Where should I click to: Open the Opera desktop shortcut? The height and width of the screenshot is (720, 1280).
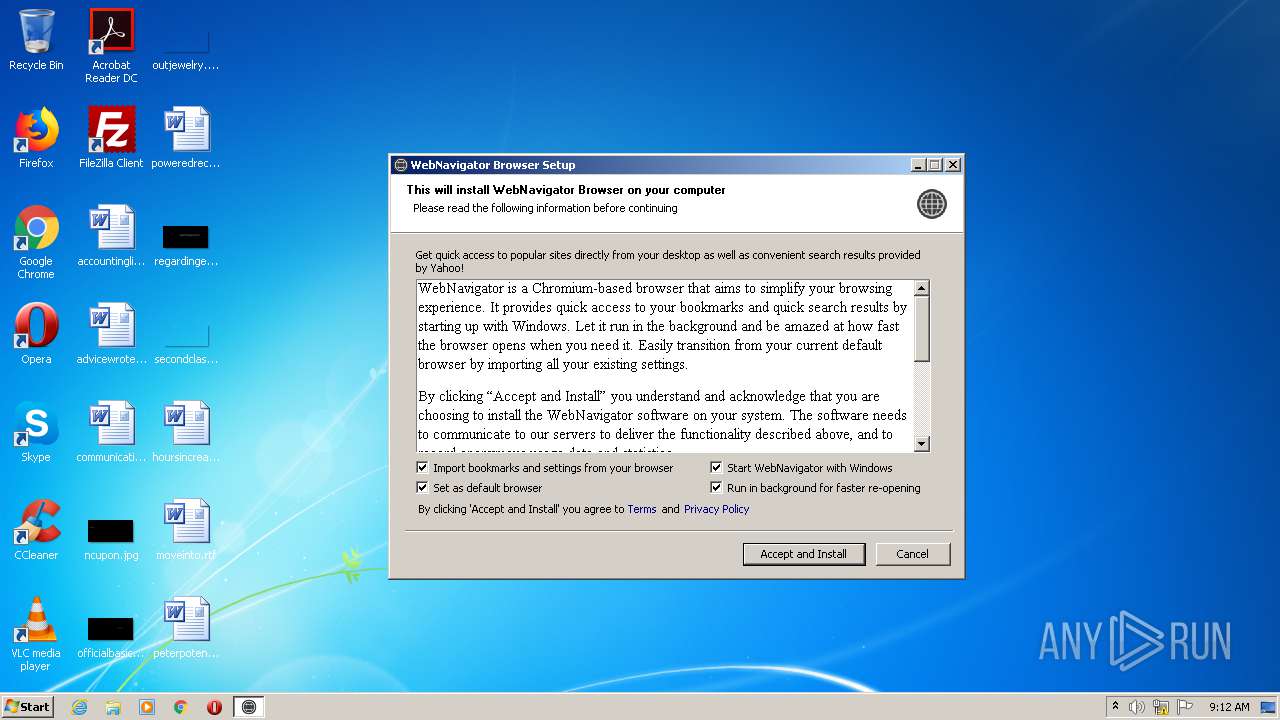(36, 334)
